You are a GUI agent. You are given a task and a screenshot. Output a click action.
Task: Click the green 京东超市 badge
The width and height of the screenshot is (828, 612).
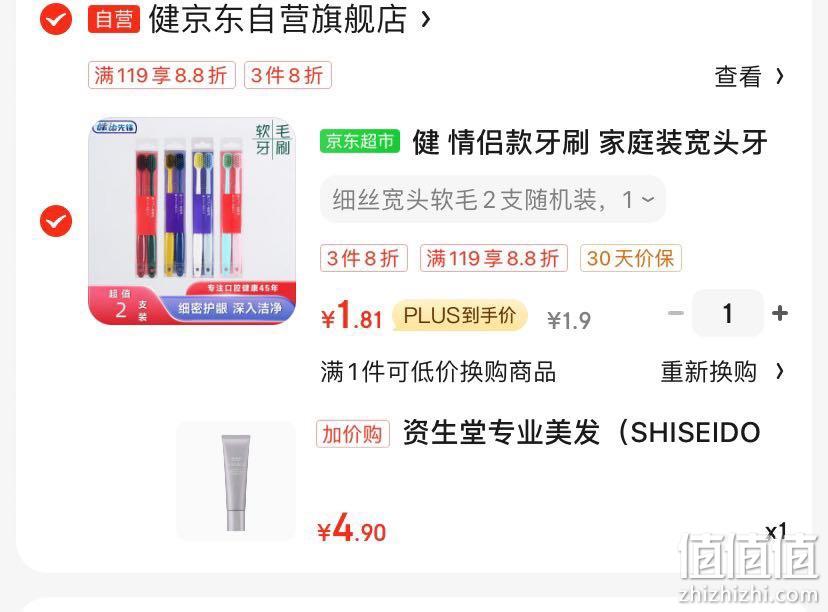click(360, 141)
